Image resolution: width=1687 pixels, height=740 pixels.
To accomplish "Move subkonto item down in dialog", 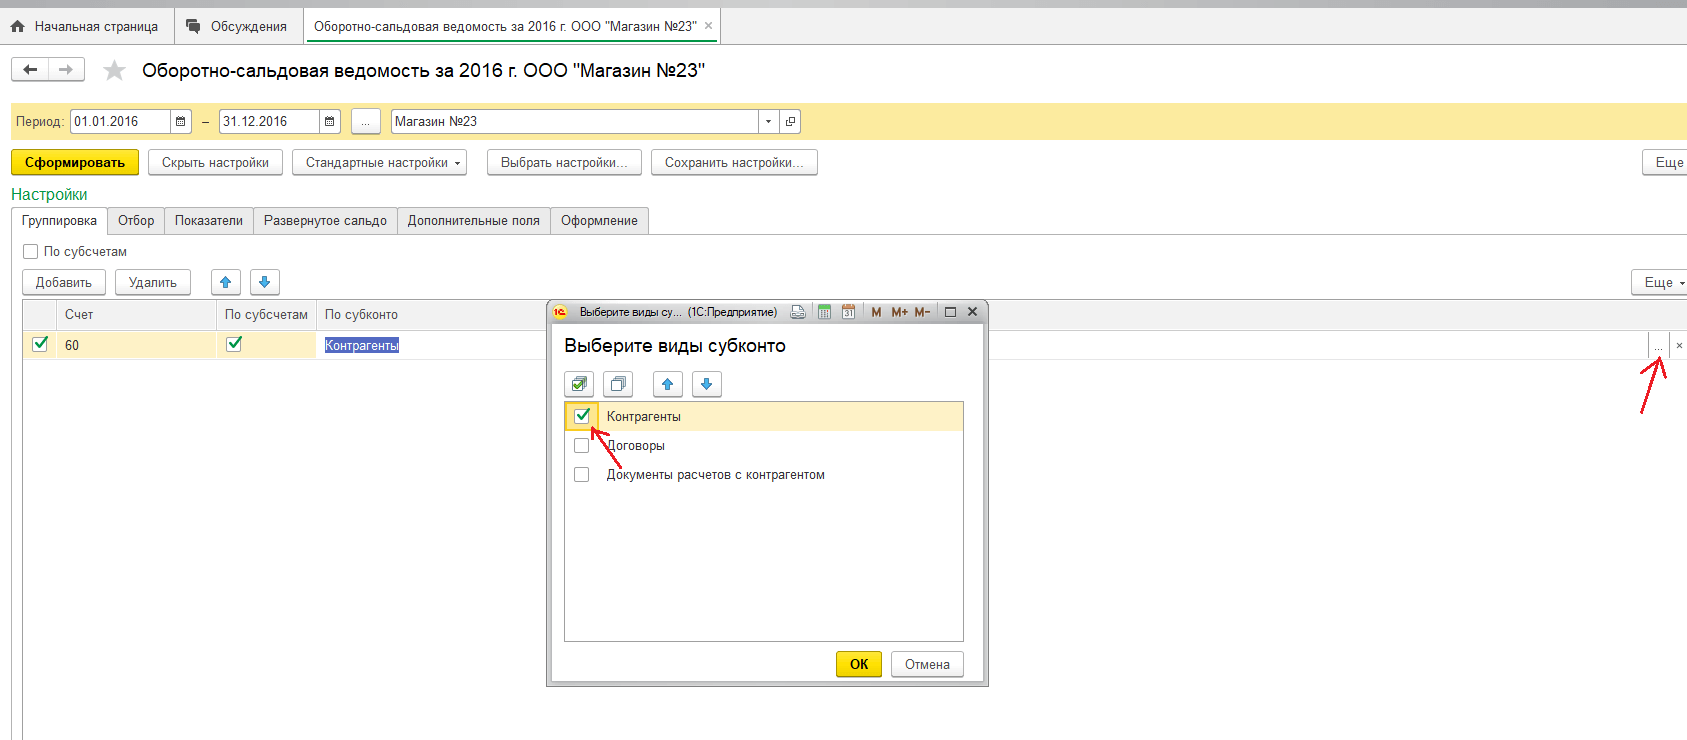I will pos(706,384).
